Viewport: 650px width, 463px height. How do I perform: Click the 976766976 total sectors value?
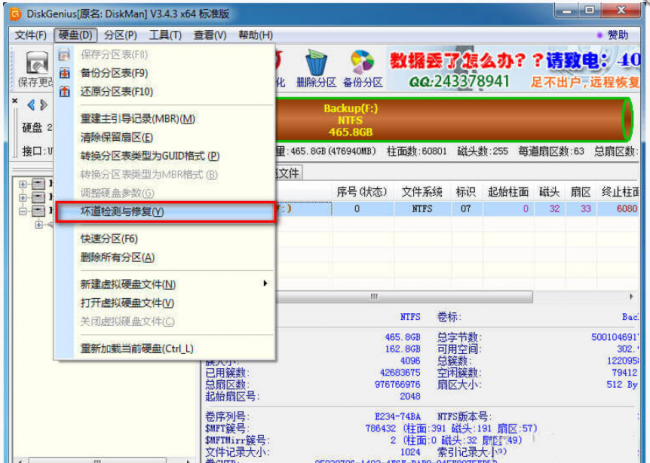(x=397, y=385)
